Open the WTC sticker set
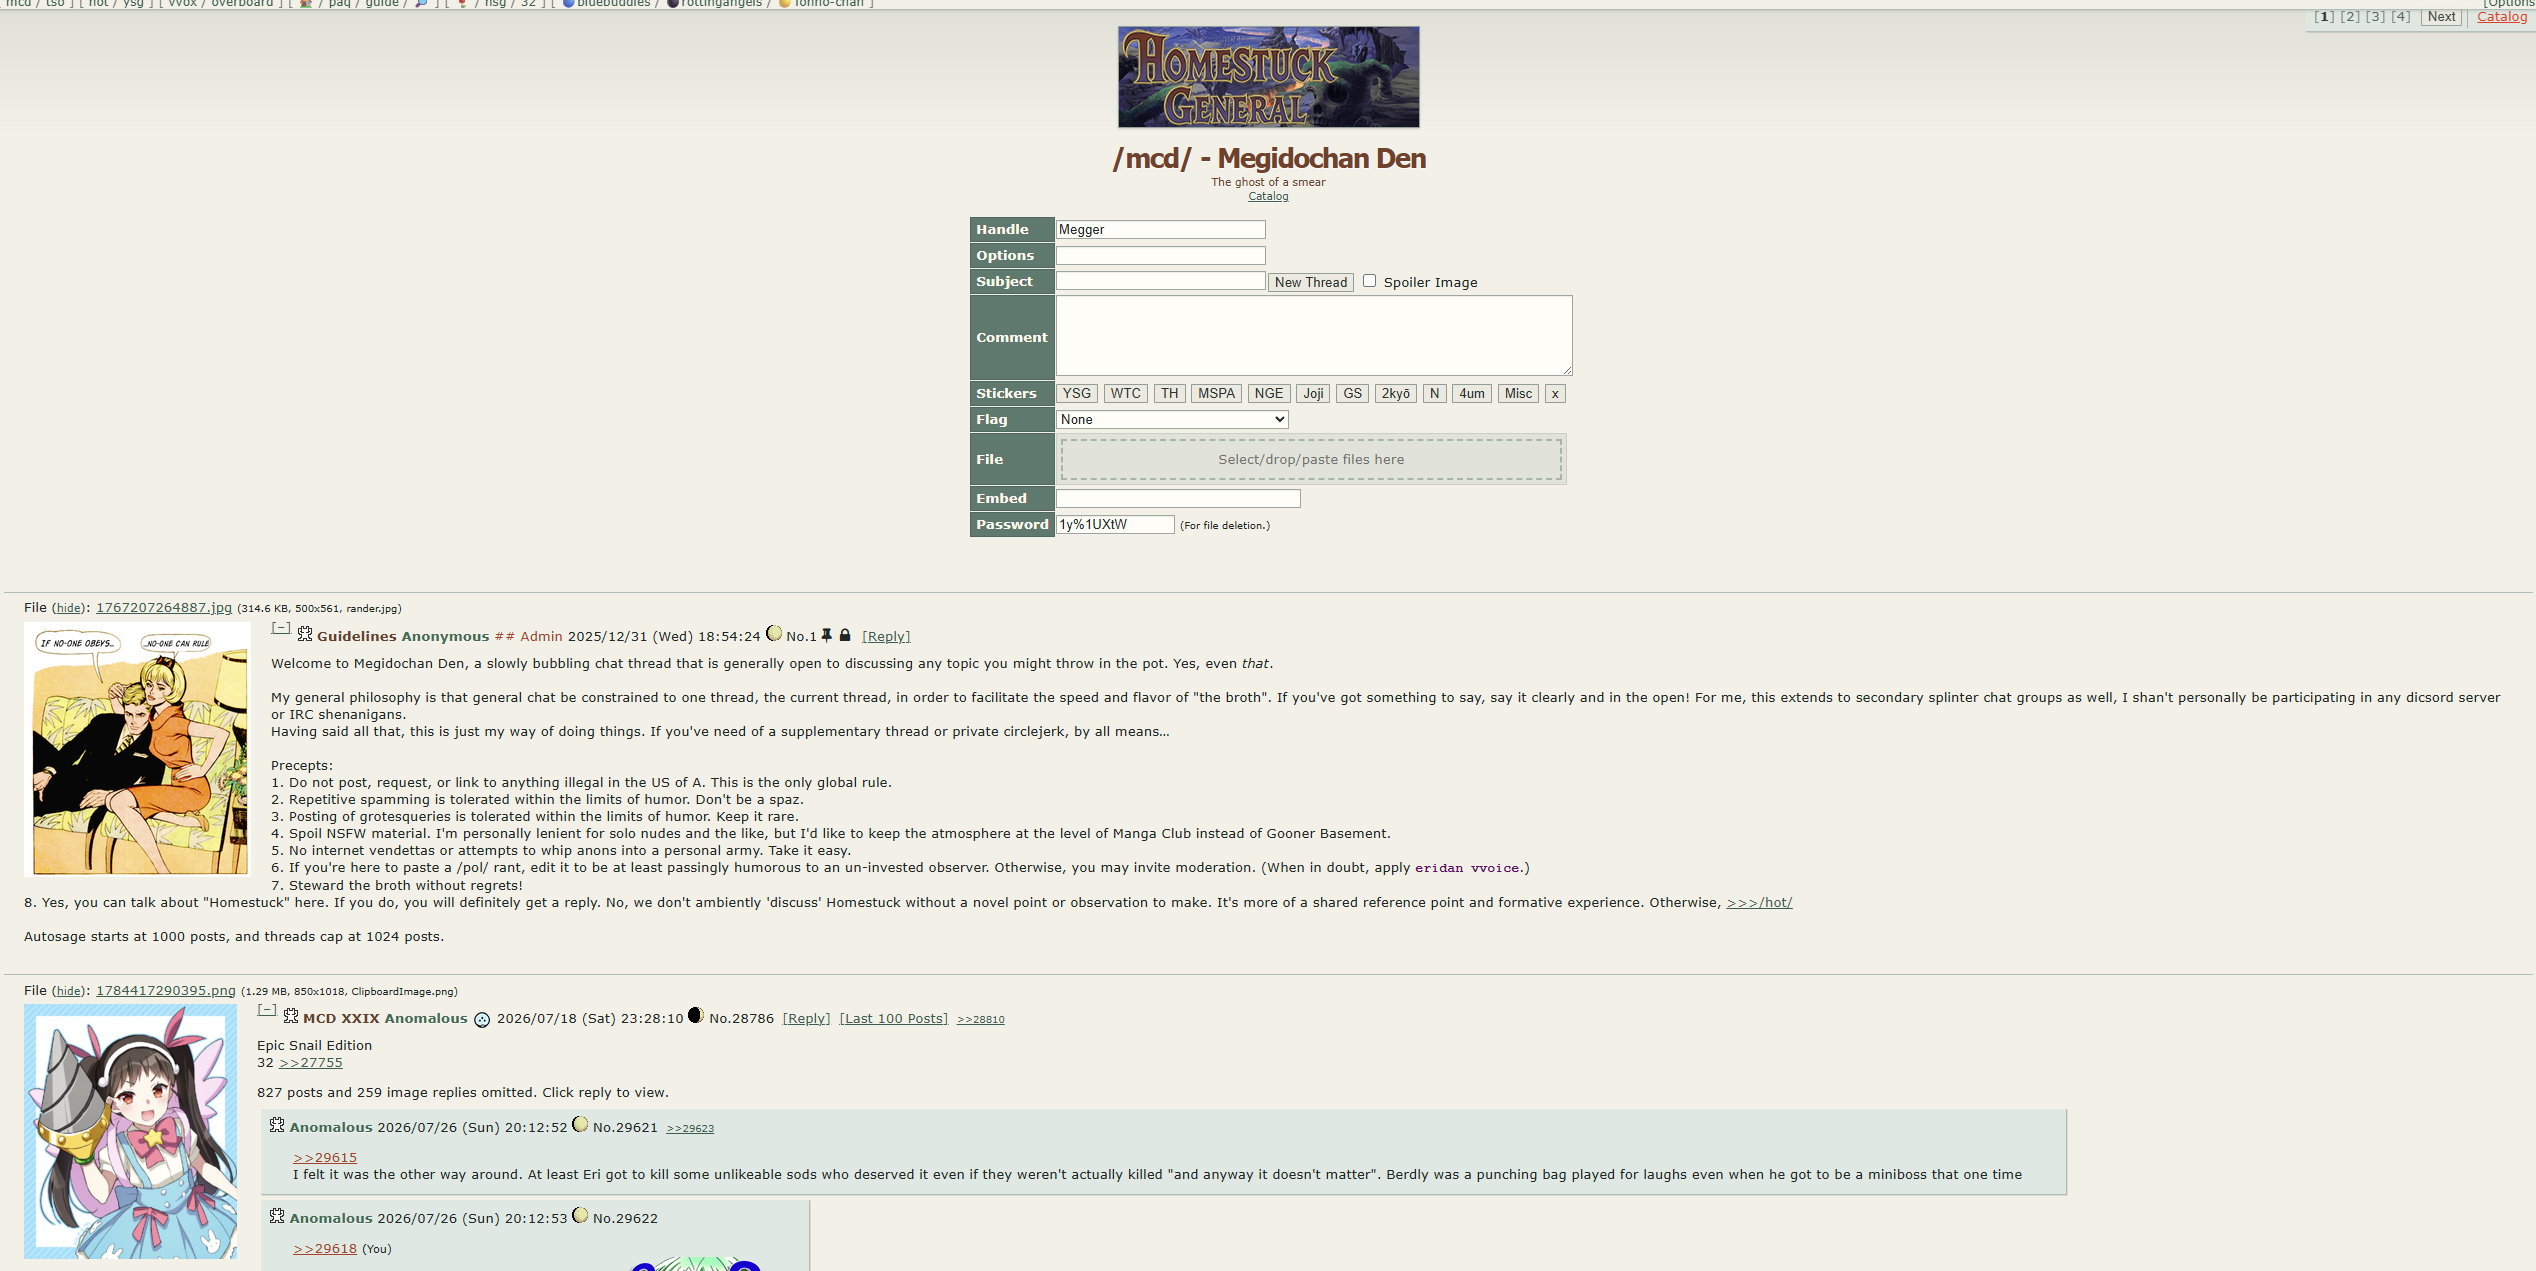This screenshot has height=1271, width=2536. [x=1126, y=394]
